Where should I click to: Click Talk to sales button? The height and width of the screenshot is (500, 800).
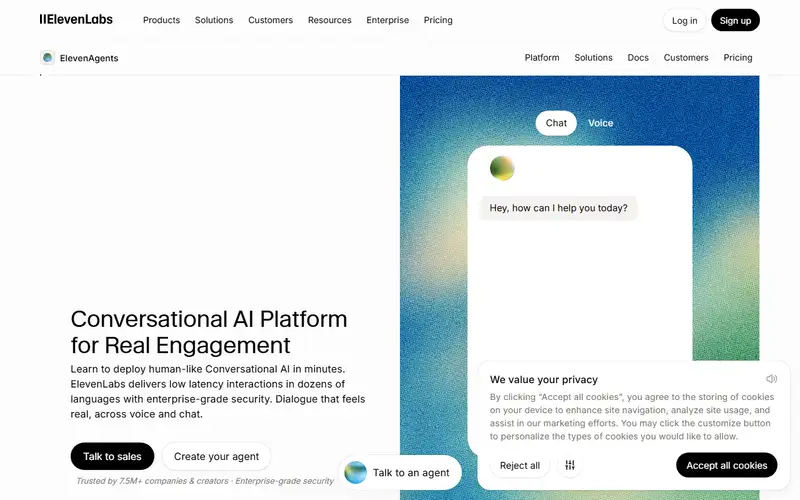[112, 456]
